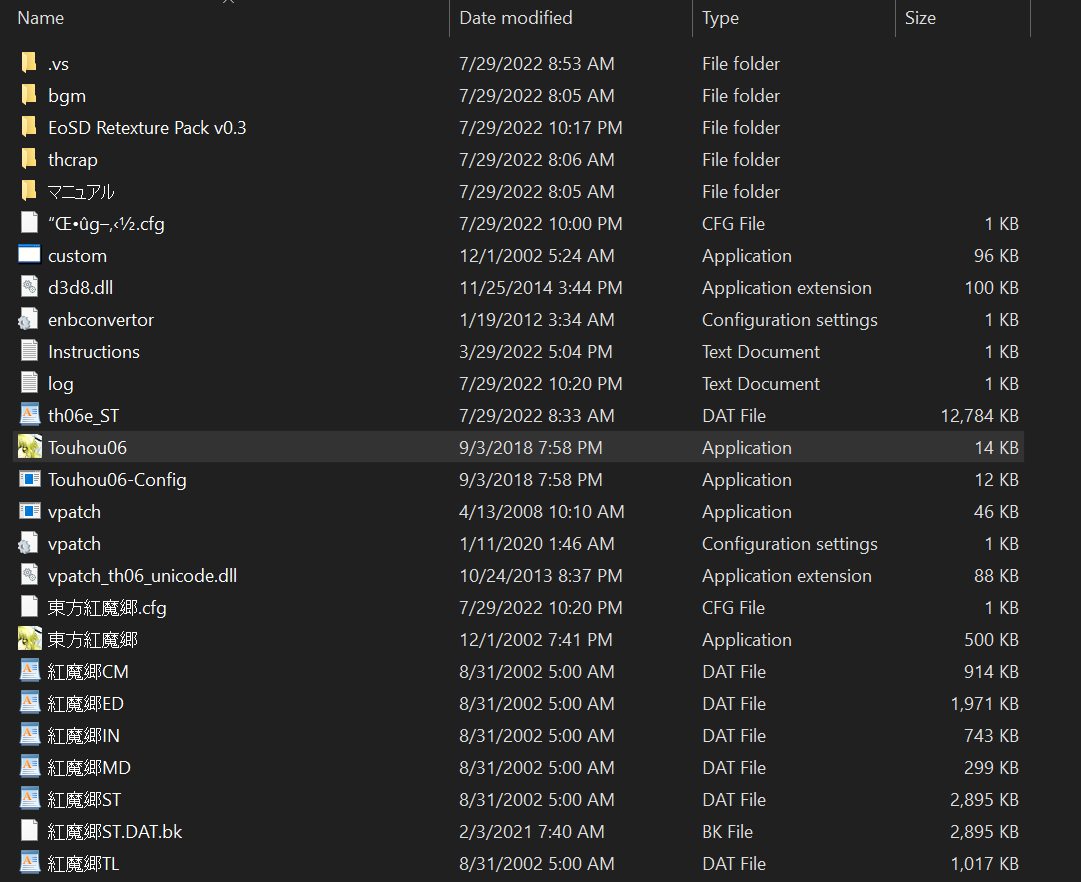The height and width of the screenshot is (882, 1081).
Task: Click the 12,784 KB size value
Action: (980, 416)
